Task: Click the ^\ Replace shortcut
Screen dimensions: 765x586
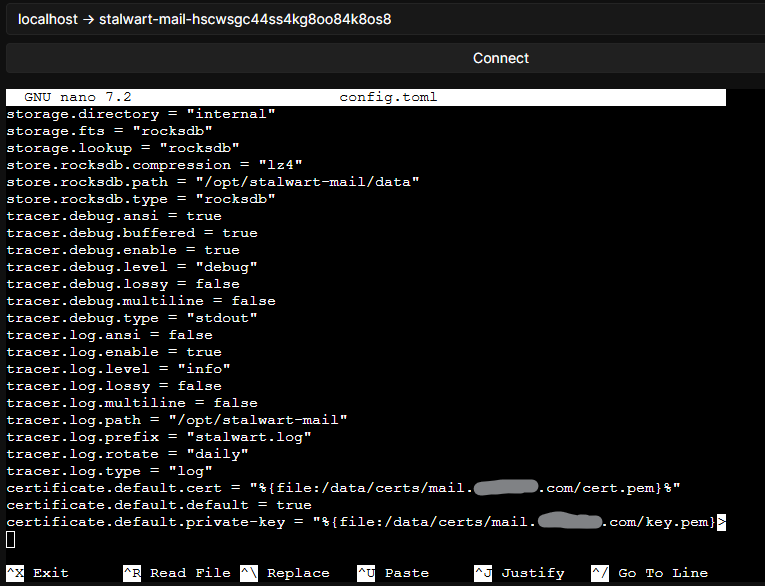Action: tap(285, 573)
